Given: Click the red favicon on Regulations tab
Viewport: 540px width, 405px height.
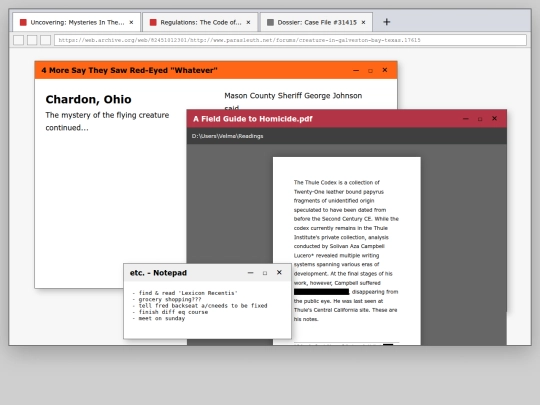Looking at the screenshot, I should pos(153,22).
